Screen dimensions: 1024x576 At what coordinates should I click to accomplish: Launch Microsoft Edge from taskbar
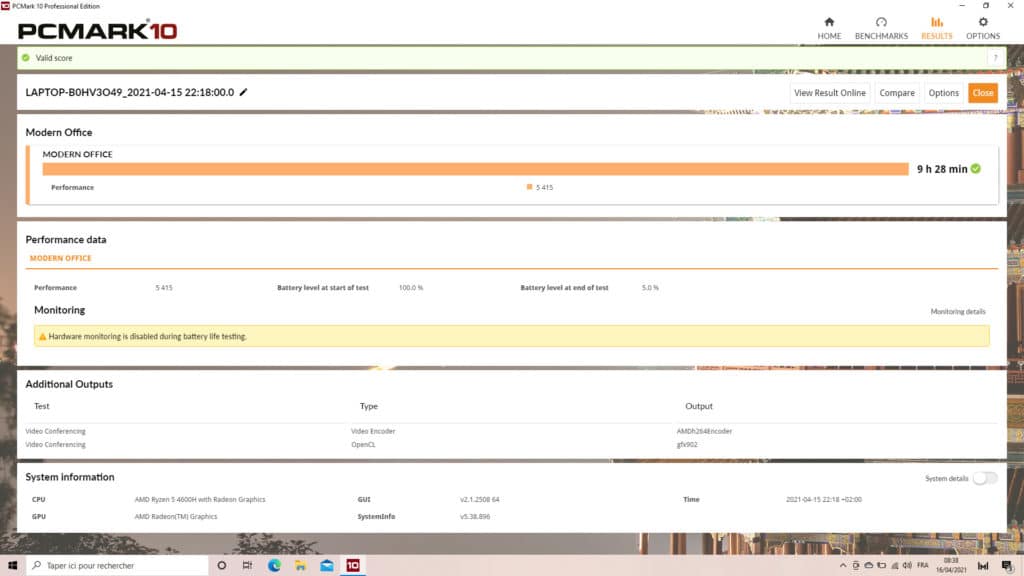coord(274,565)
